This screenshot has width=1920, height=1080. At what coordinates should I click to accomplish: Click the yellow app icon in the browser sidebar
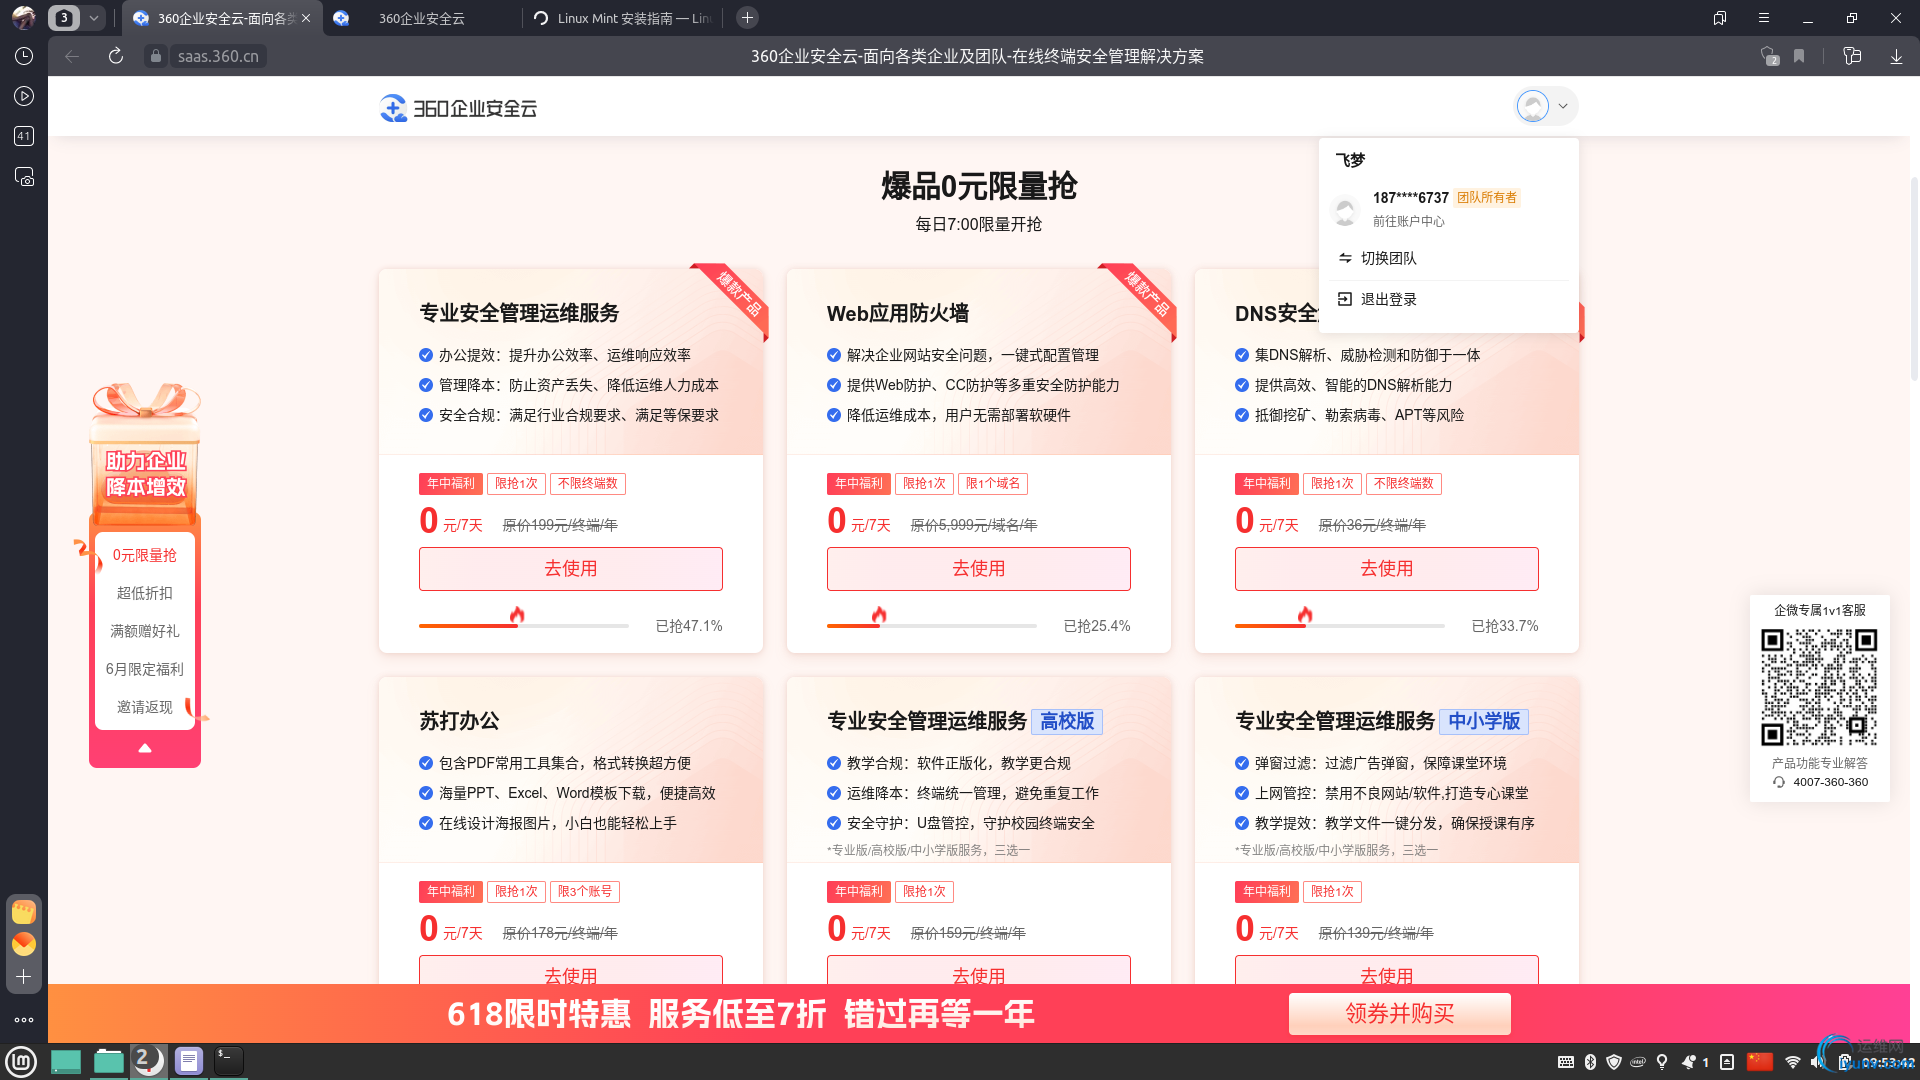pyautogui.click(x=24, y=912)
